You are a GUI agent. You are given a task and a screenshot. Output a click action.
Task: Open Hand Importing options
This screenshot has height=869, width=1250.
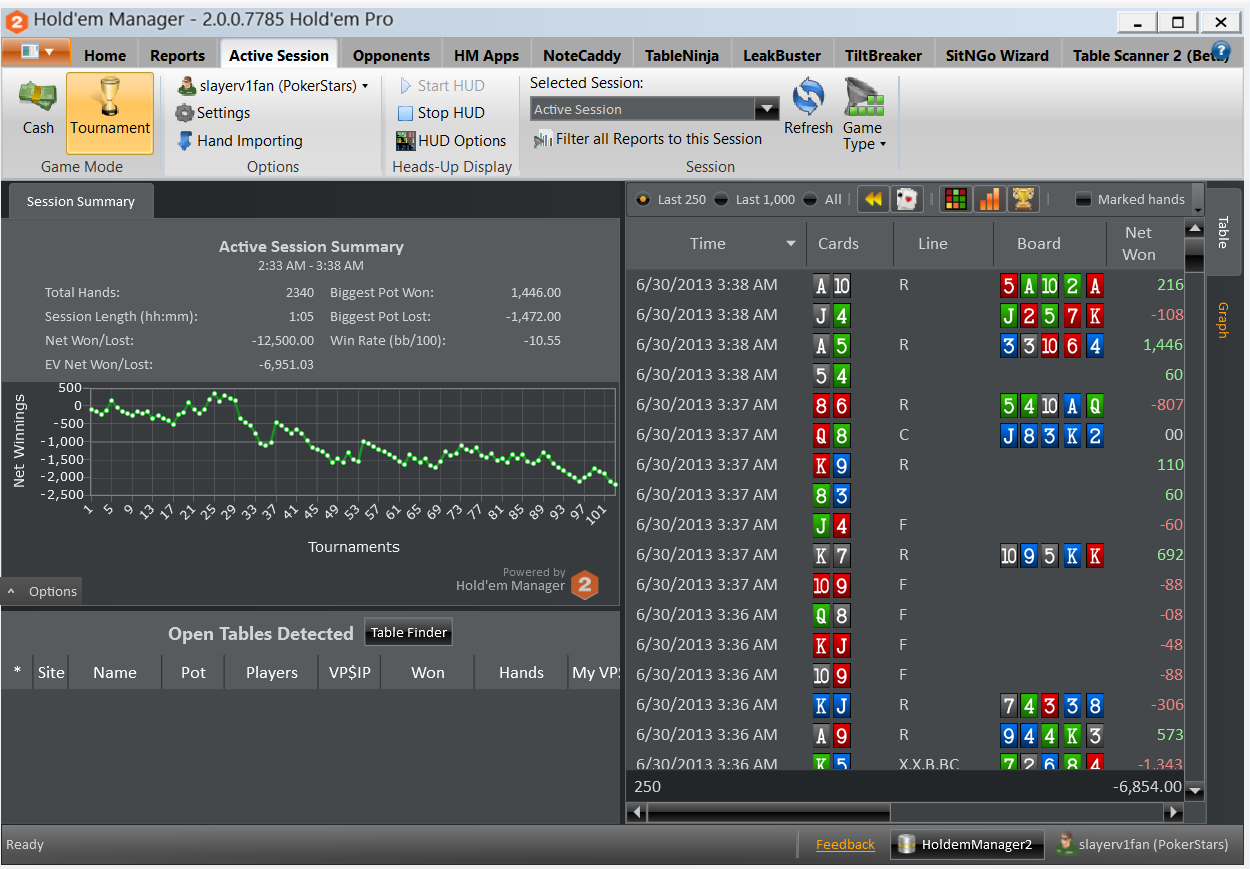pyautogui.click(x=239, y=141)
